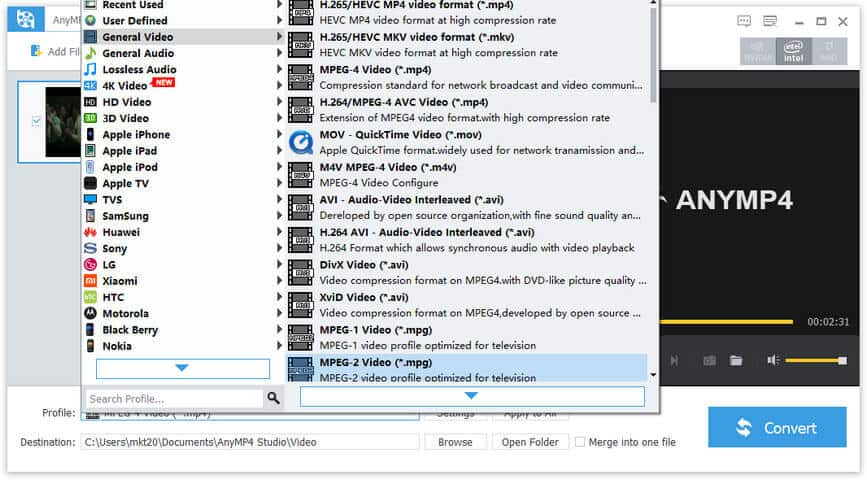Screen dimensions: 867x480
Task: Click the Apple TV category icon
Action: pos(90,183)
